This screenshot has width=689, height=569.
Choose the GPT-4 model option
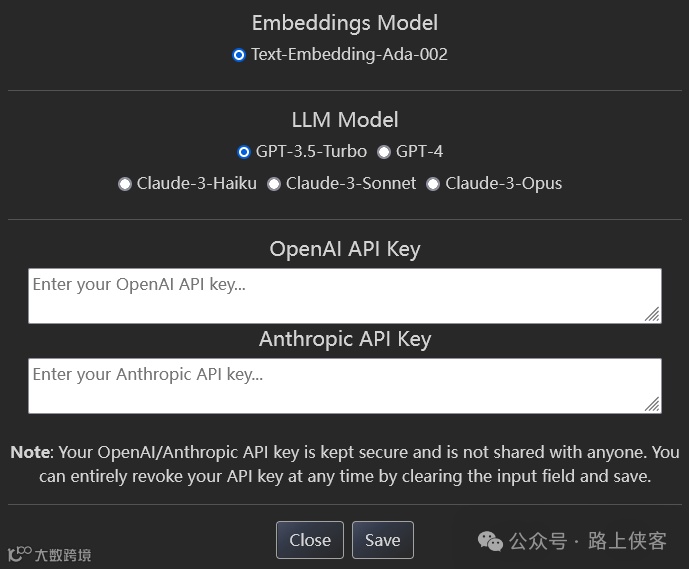[384, 152]
